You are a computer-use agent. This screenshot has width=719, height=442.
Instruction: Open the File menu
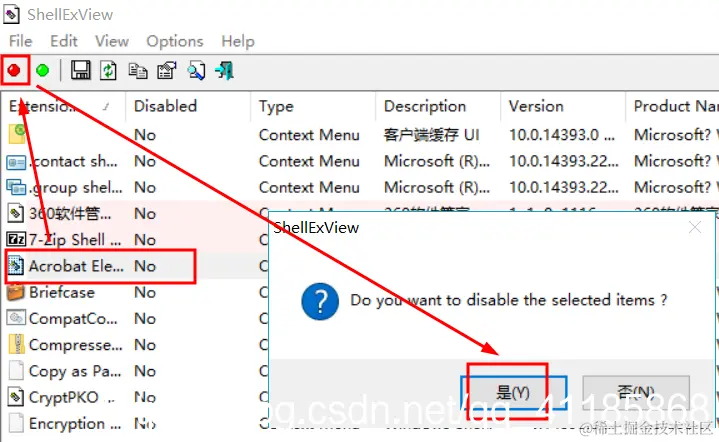click(x=21, y=41)
